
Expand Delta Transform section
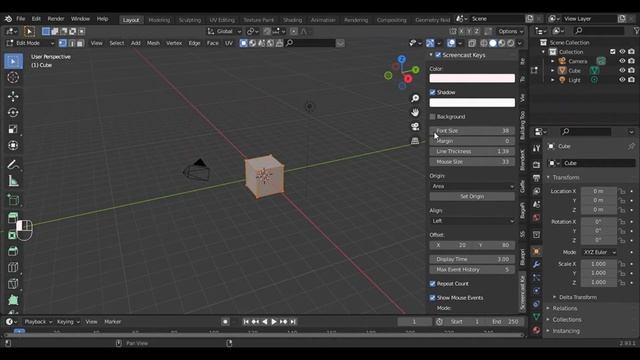click(578, 297)
